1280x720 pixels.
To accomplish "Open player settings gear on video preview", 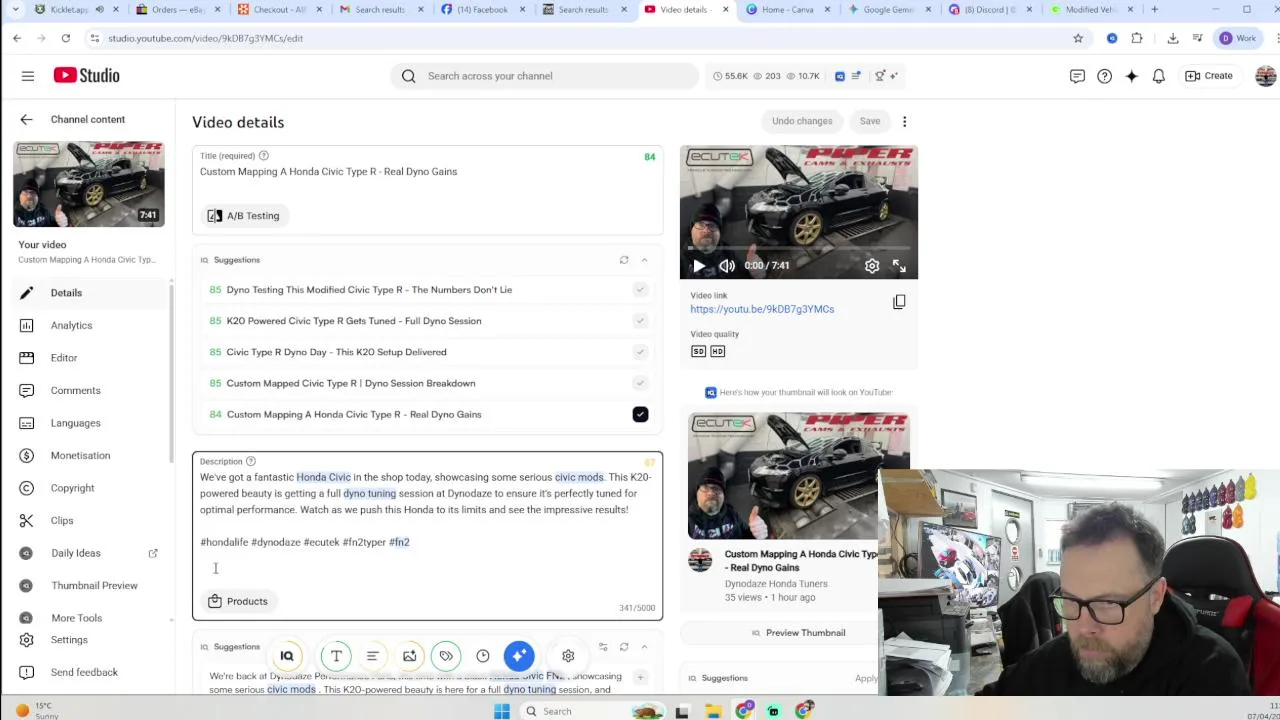I will (872, 266).
